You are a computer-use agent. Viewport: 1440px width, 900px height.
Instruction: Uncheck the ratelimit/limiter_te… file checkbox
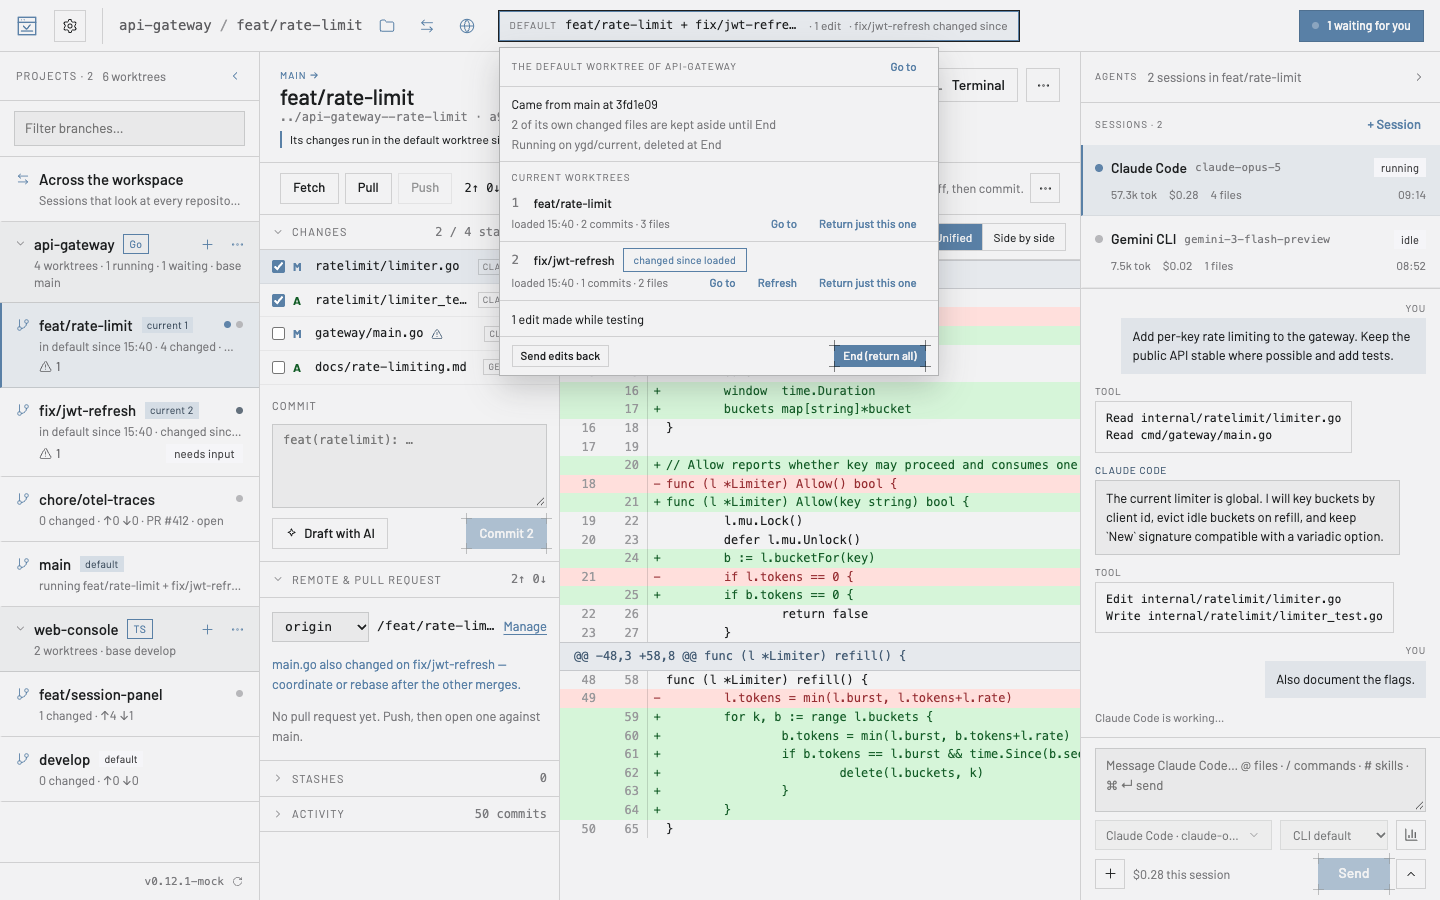(279, 300)
